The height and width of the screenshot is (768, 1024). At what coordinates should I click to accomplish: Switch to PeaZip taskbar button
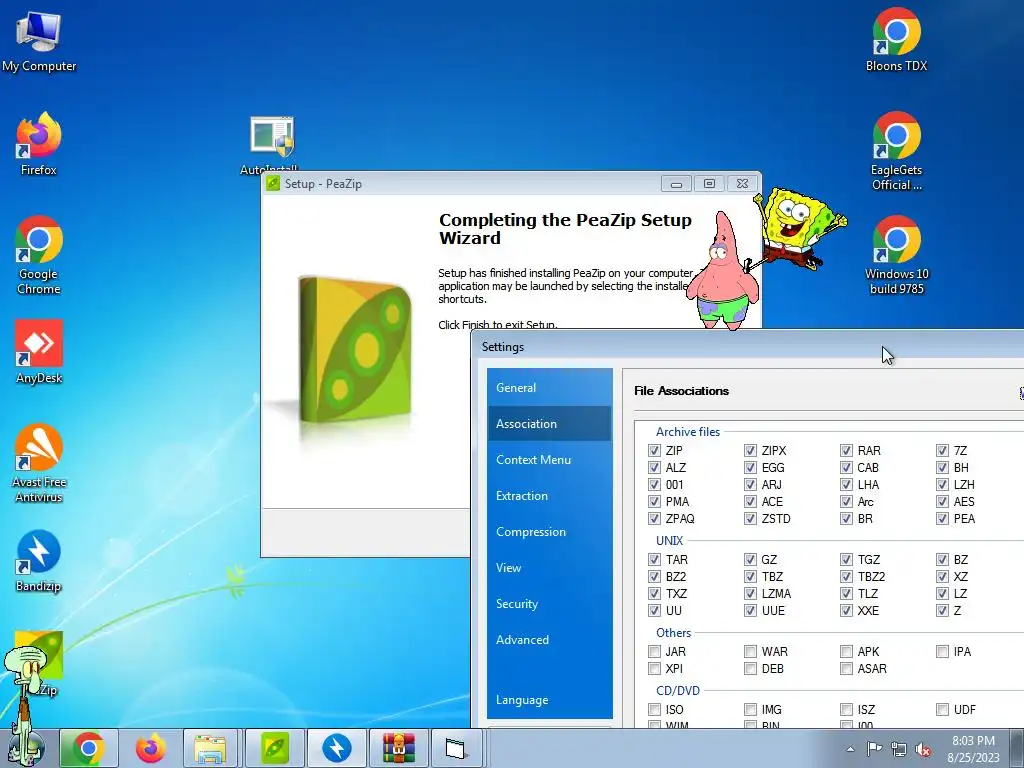(x=275, y=748)
